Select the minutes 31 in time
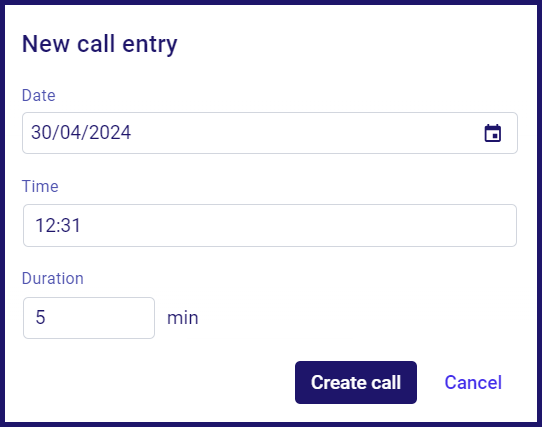The image size is (542, 427). (x=71, y=225)
